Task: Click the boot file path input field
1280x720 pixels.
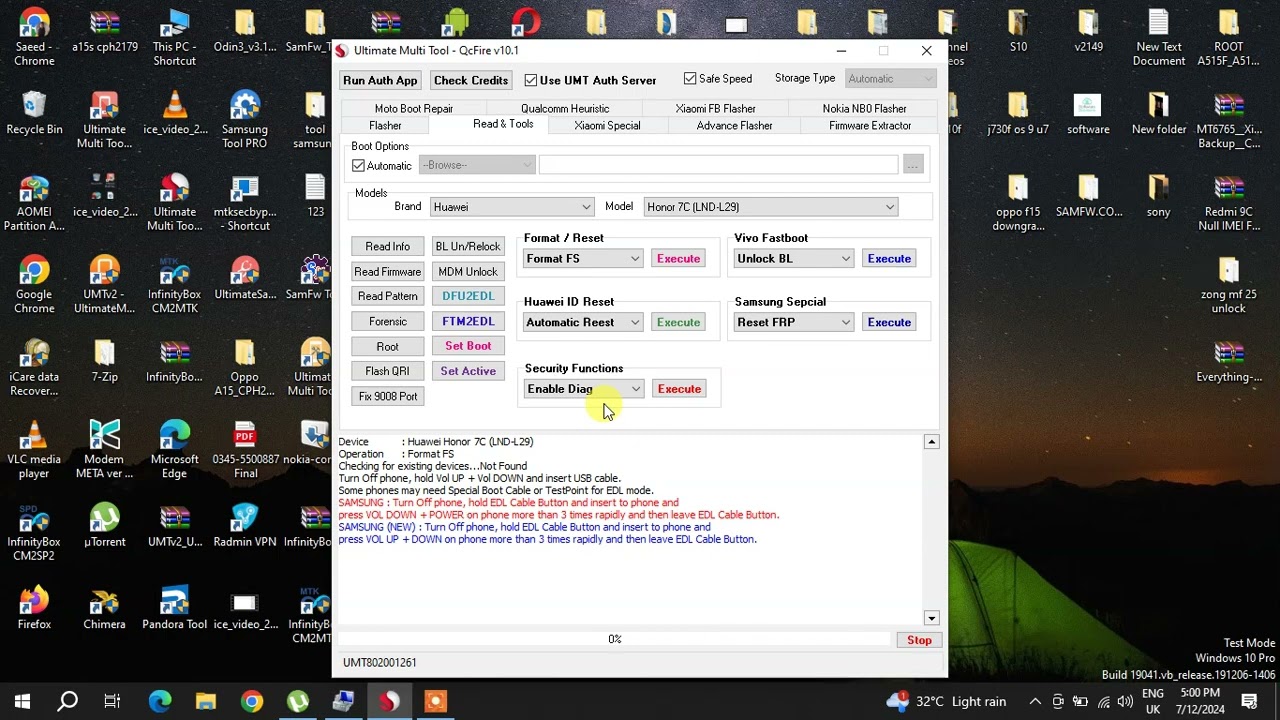Action: tap(719, 165)
